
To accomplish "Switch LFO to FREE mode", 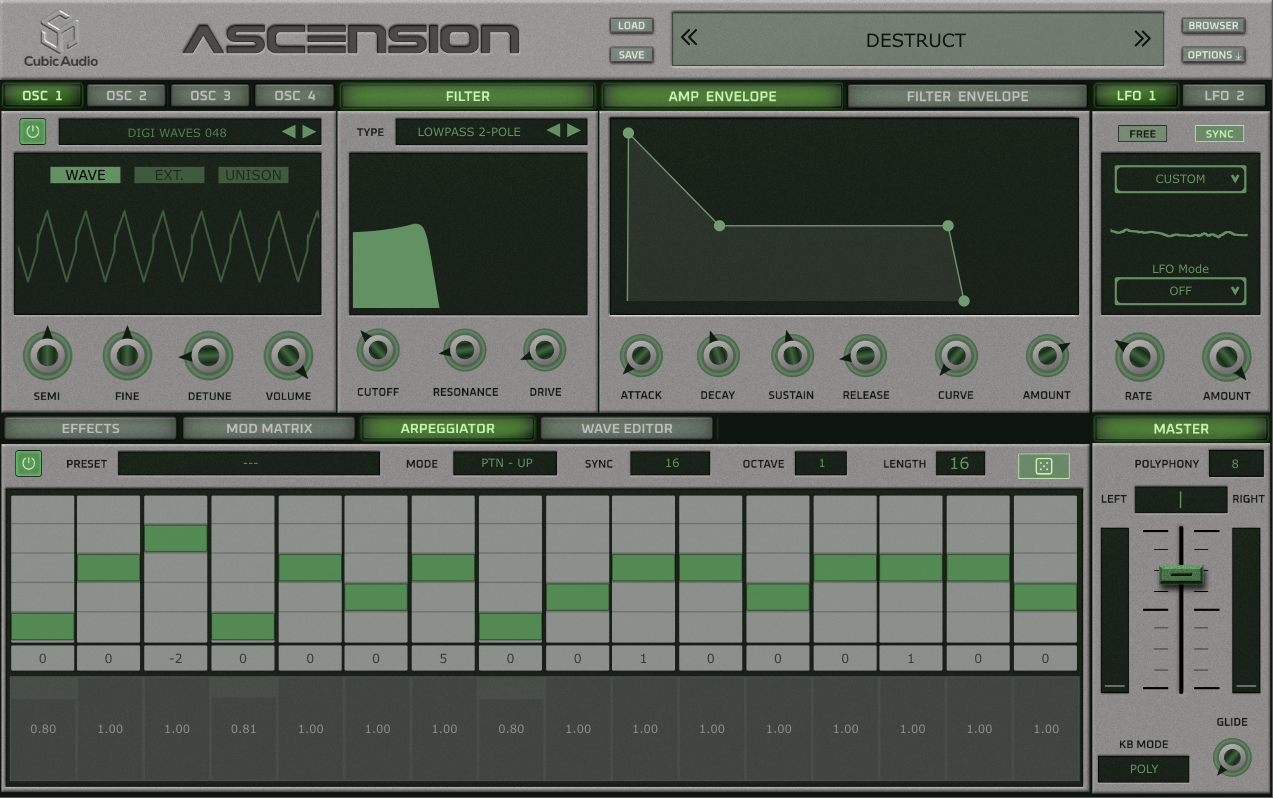I will click(x=1142, y=134).
